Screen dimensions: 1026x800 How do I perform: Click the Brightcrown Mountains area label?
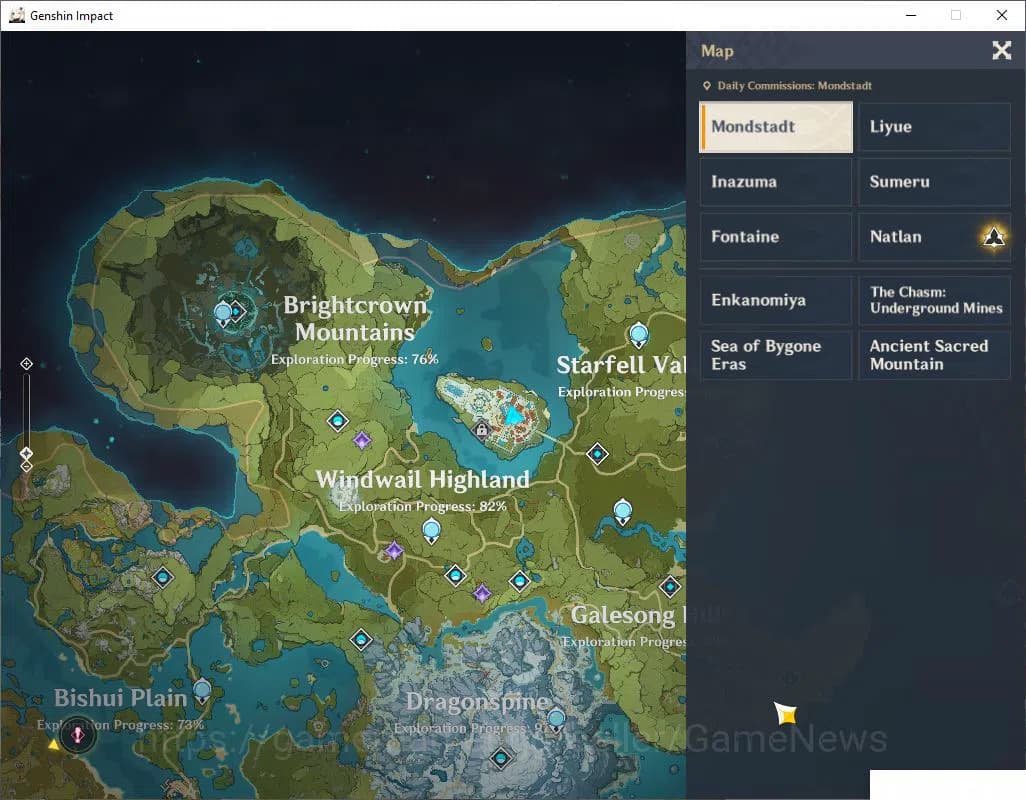coord(355,319)
